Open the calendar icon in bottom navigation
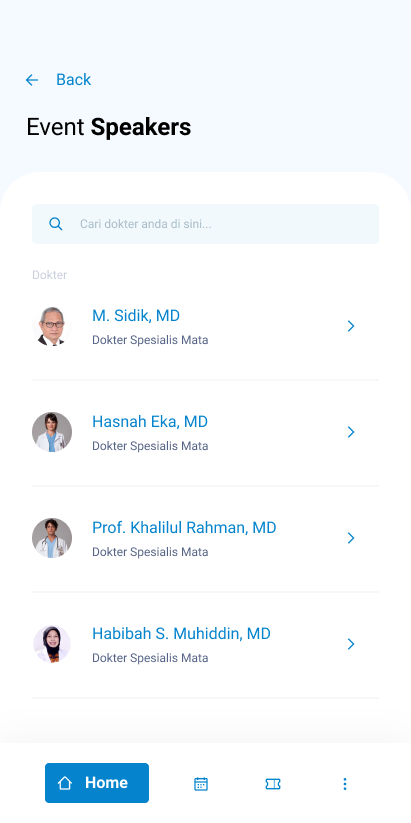This screenshot has height=823, width=411. click(201, 784)
